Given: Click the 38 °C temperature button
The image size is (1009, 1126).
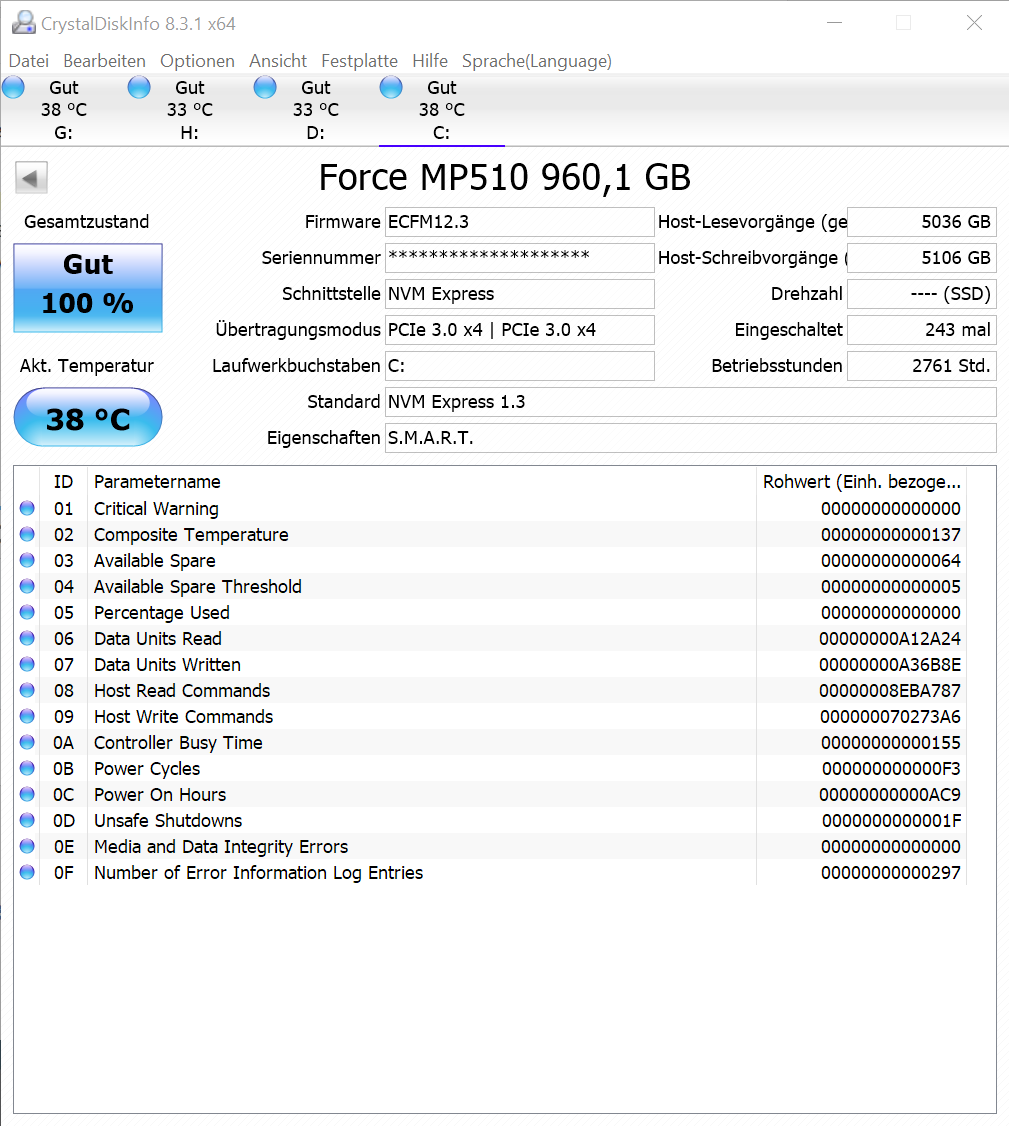Looking at the screenshot, I should tap(88, 417).
